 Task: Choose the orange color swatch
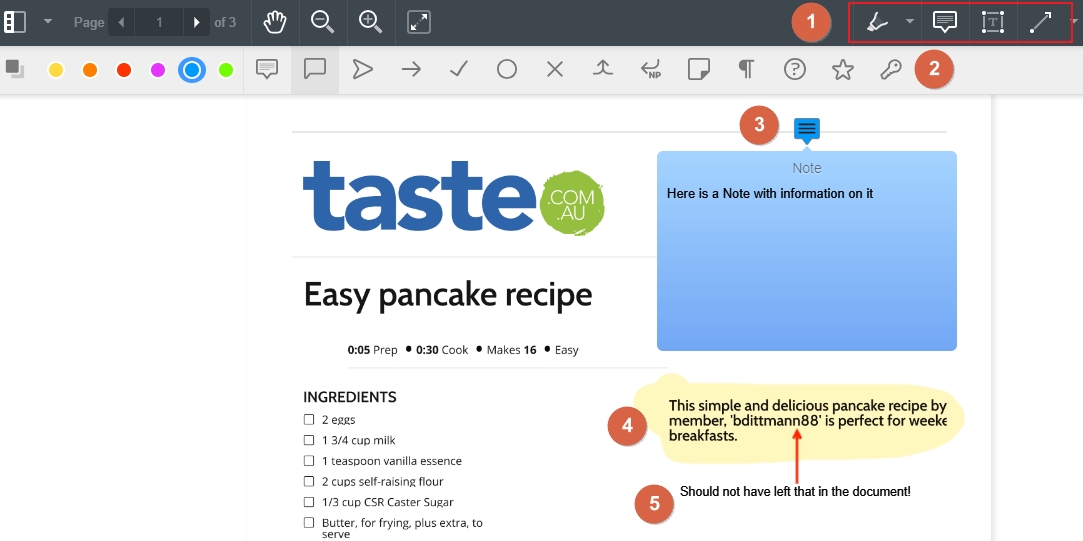coord(90,70)
